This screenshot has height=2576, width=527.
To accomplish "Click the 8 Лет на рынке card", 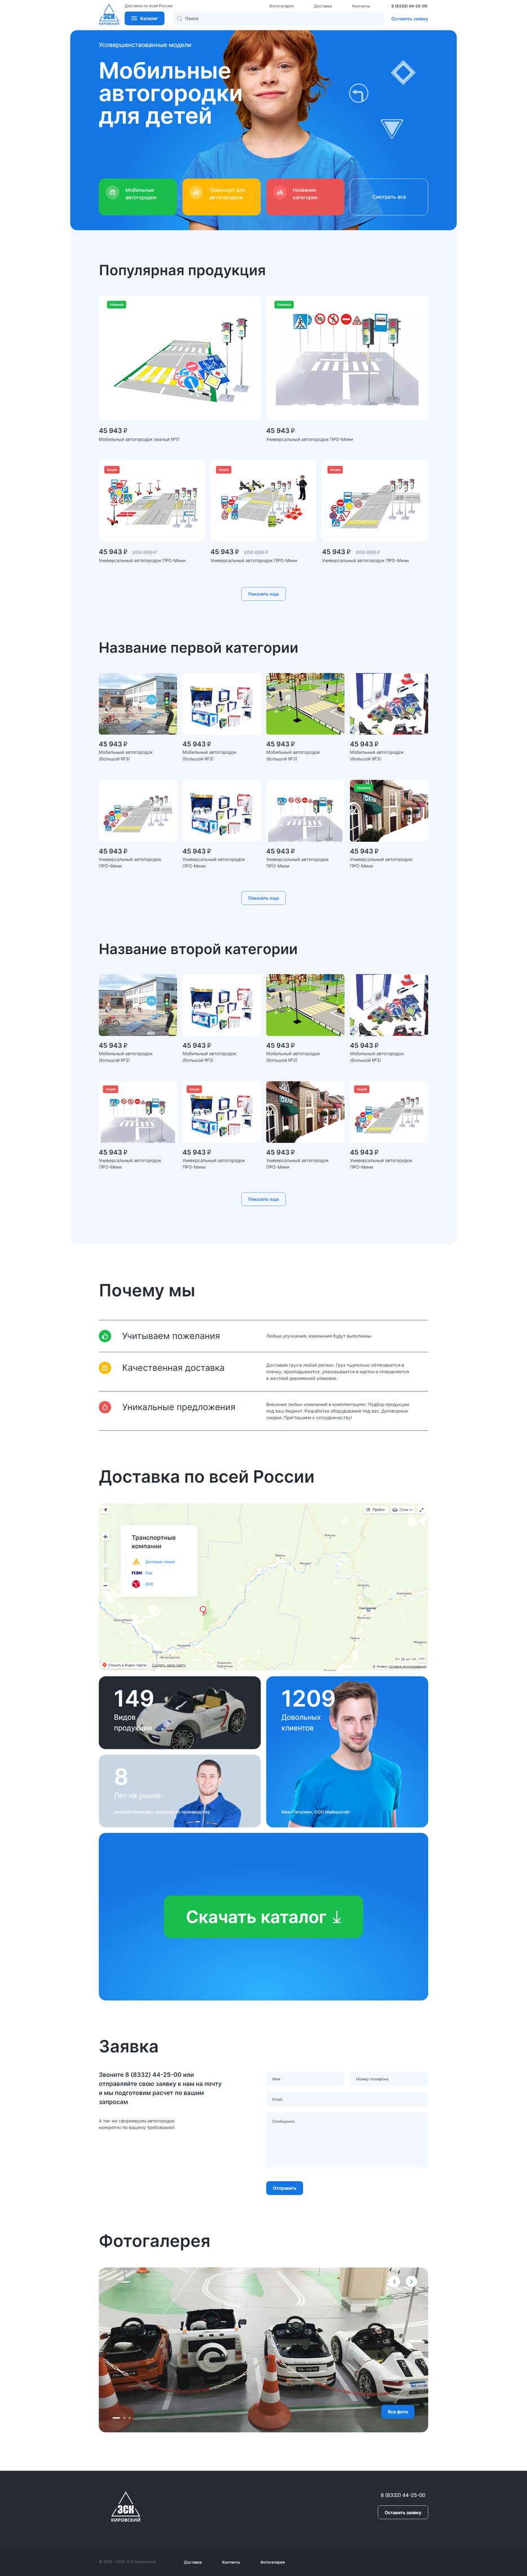I will (x=180, y=1791).
